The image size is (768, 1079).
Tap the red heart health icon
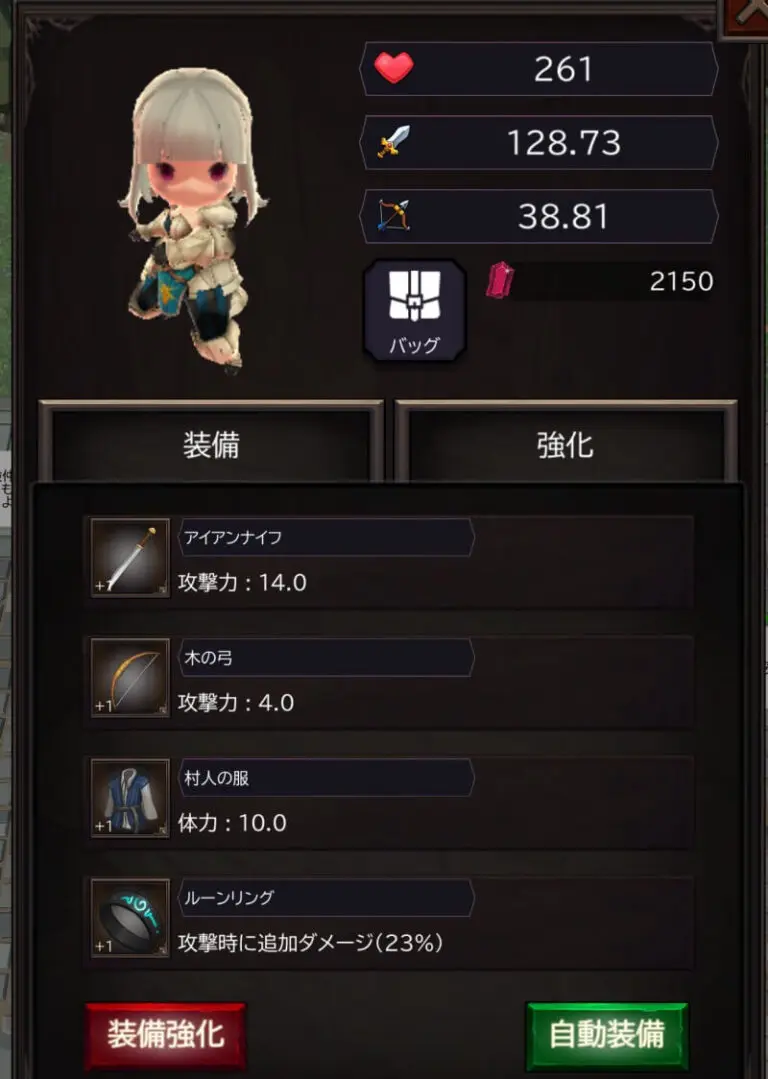pos(394,67)
